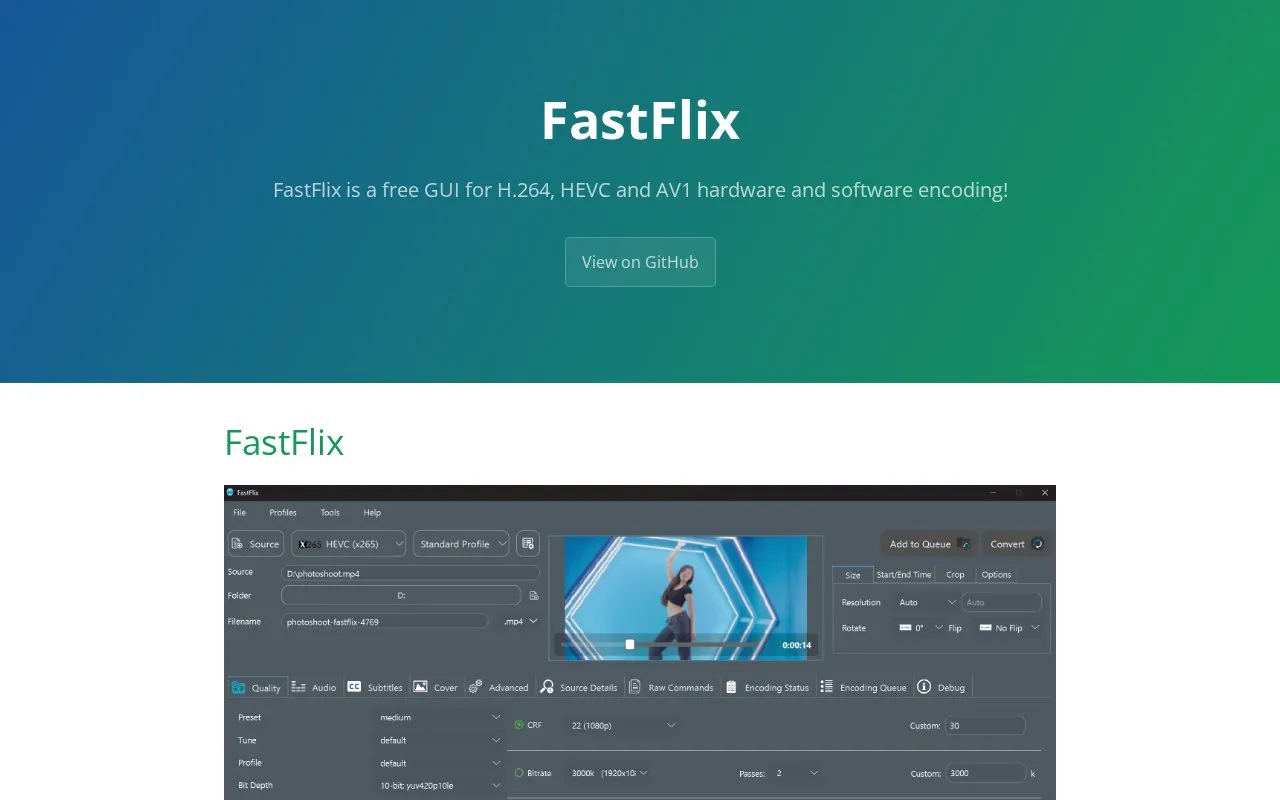The image size is (1280, 800).
Task: Expand the Passes dropdown
Action: (797, 773)
